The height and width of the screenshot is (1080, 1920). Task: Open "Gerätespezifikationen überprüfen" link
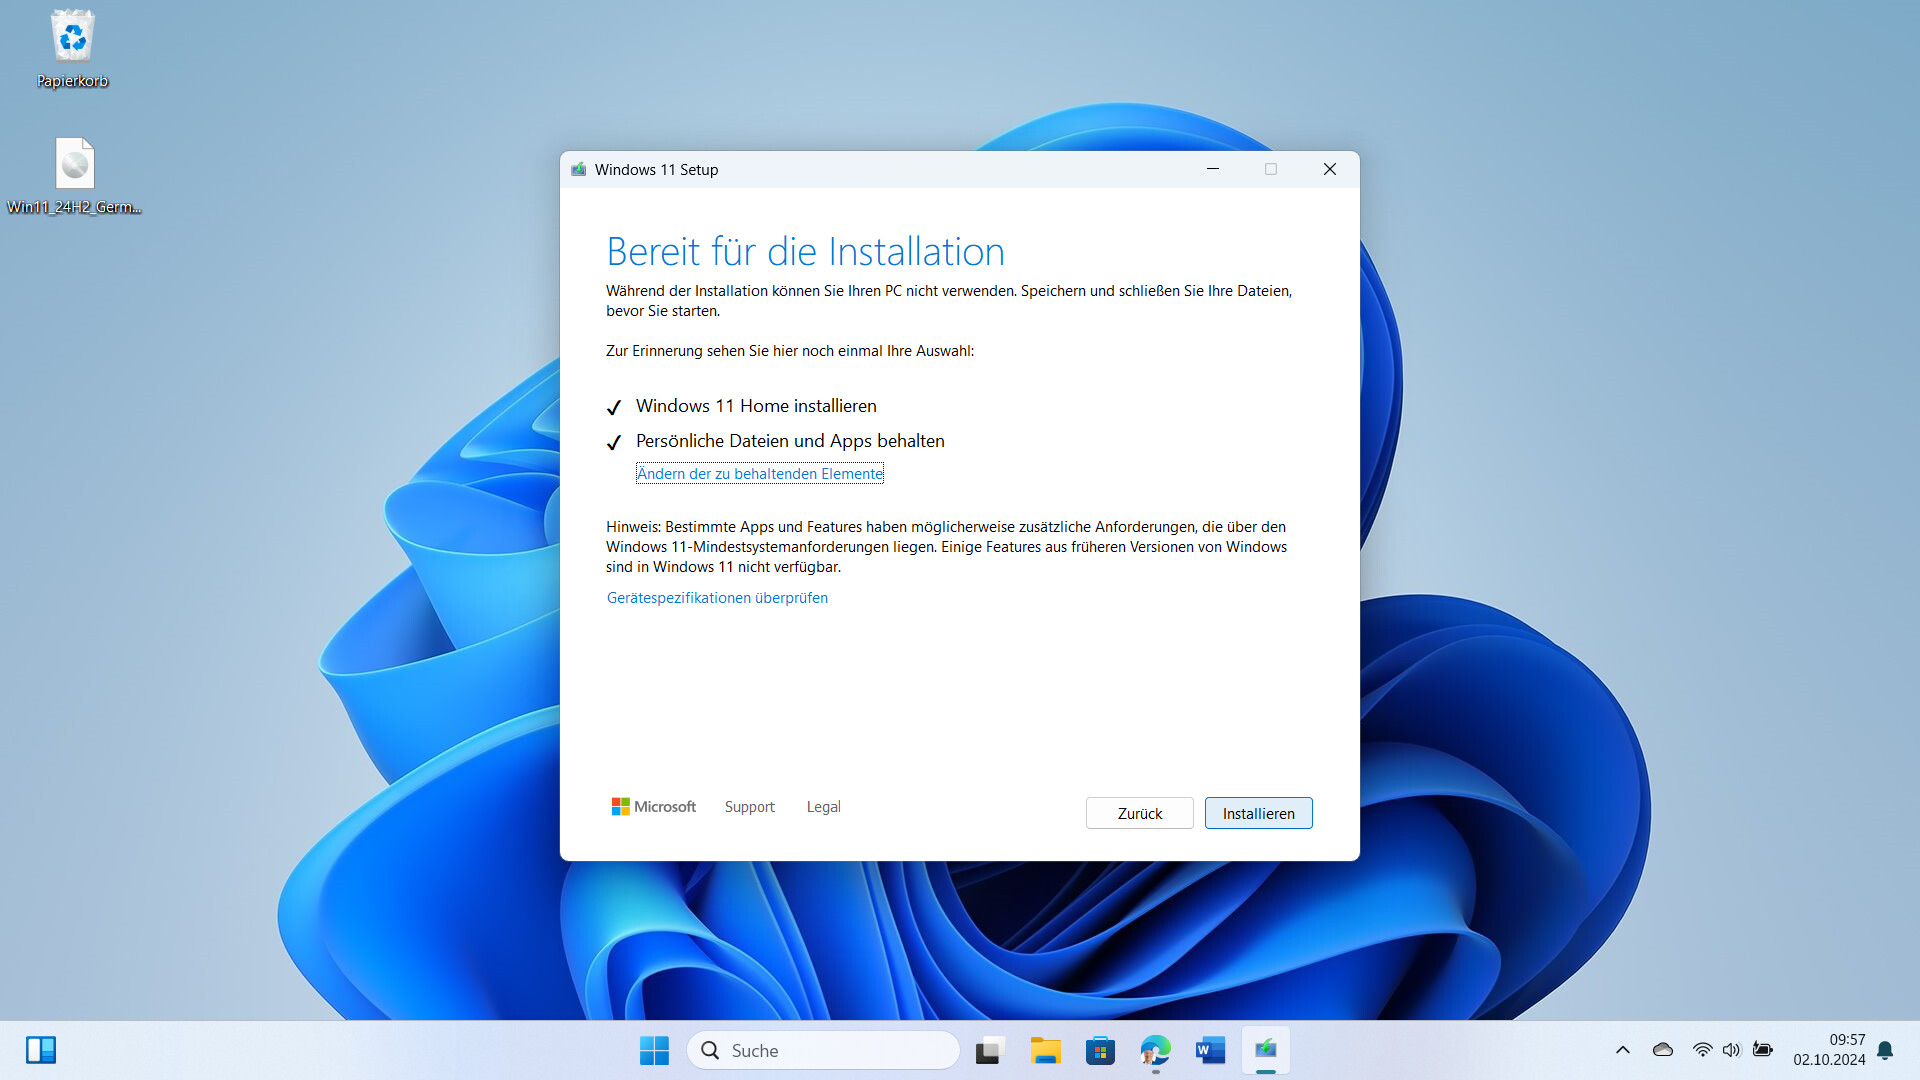tap(716, 597)
